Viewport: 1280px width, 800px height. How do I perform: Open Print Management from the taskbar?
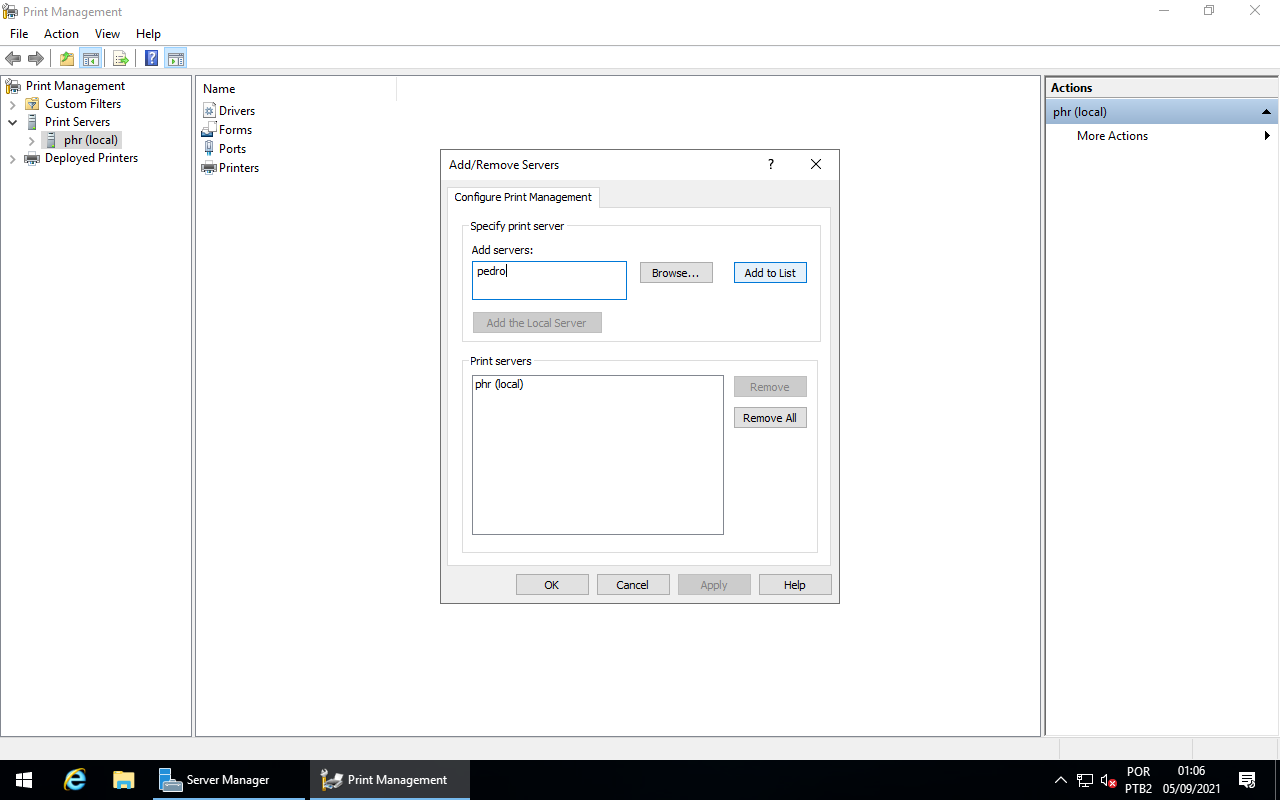point(389,779)
